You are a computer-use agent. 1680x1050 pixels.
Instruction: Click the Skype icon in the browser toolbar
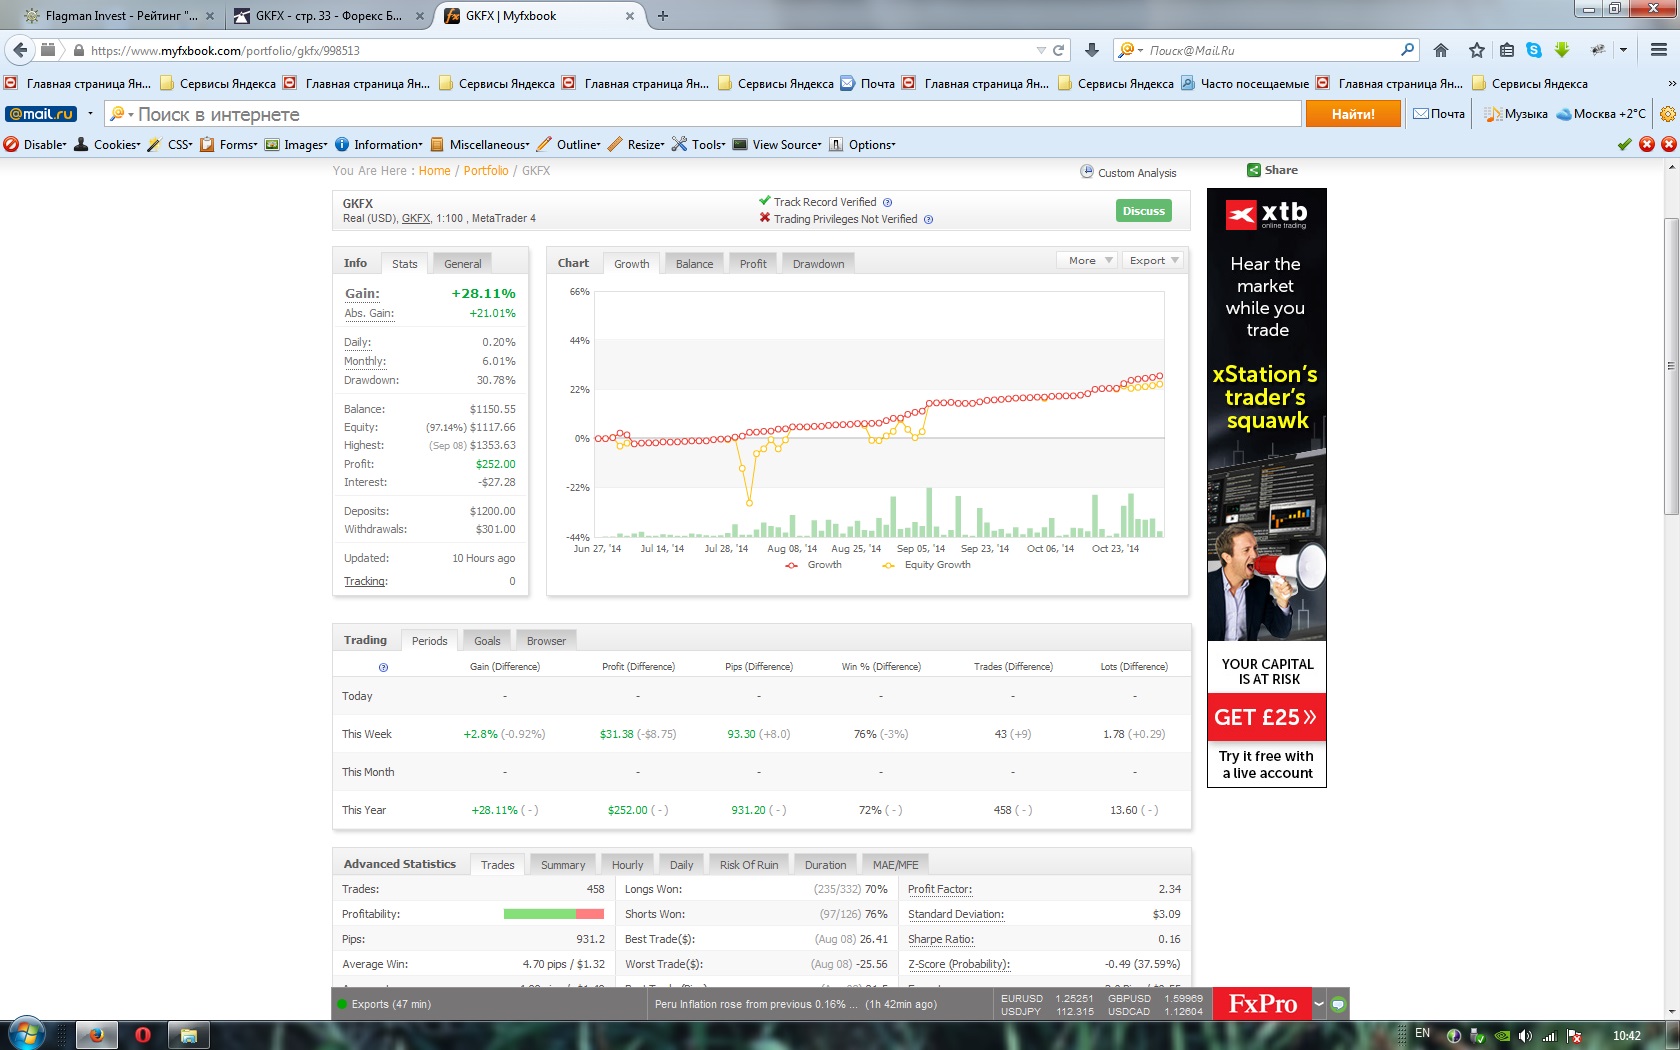1534,50
